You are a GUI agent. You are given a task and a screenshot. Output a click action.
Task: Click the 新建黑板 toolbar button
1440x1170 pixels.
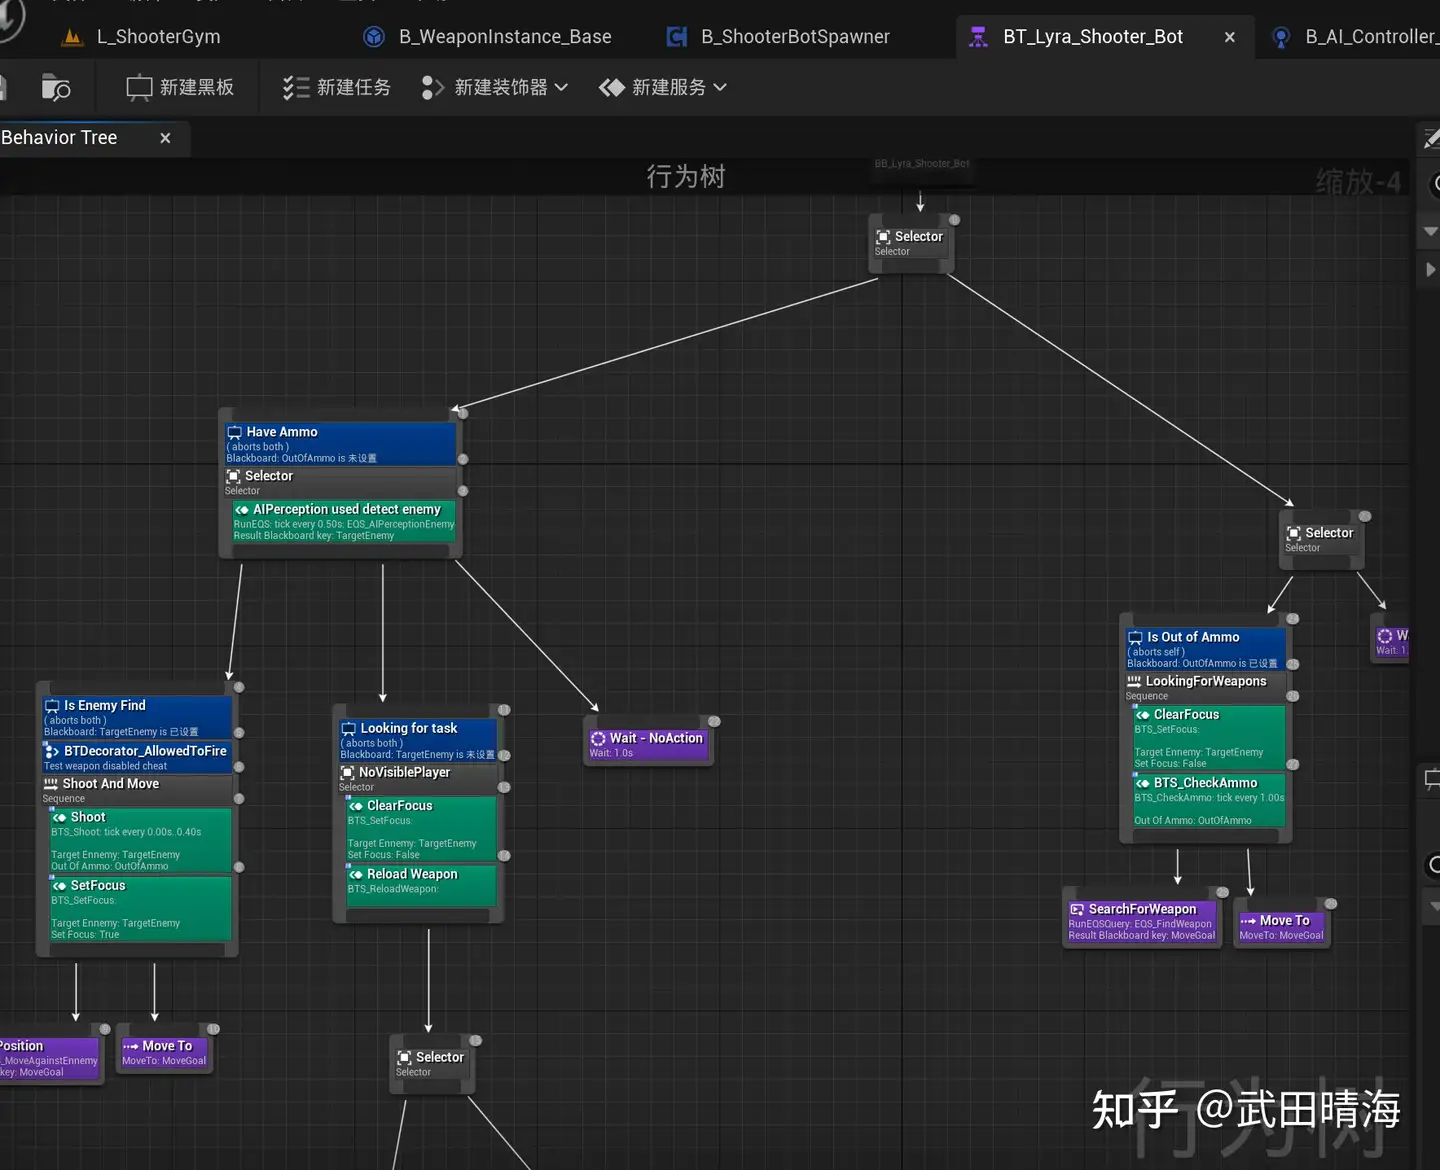click(x=180, y=88)
